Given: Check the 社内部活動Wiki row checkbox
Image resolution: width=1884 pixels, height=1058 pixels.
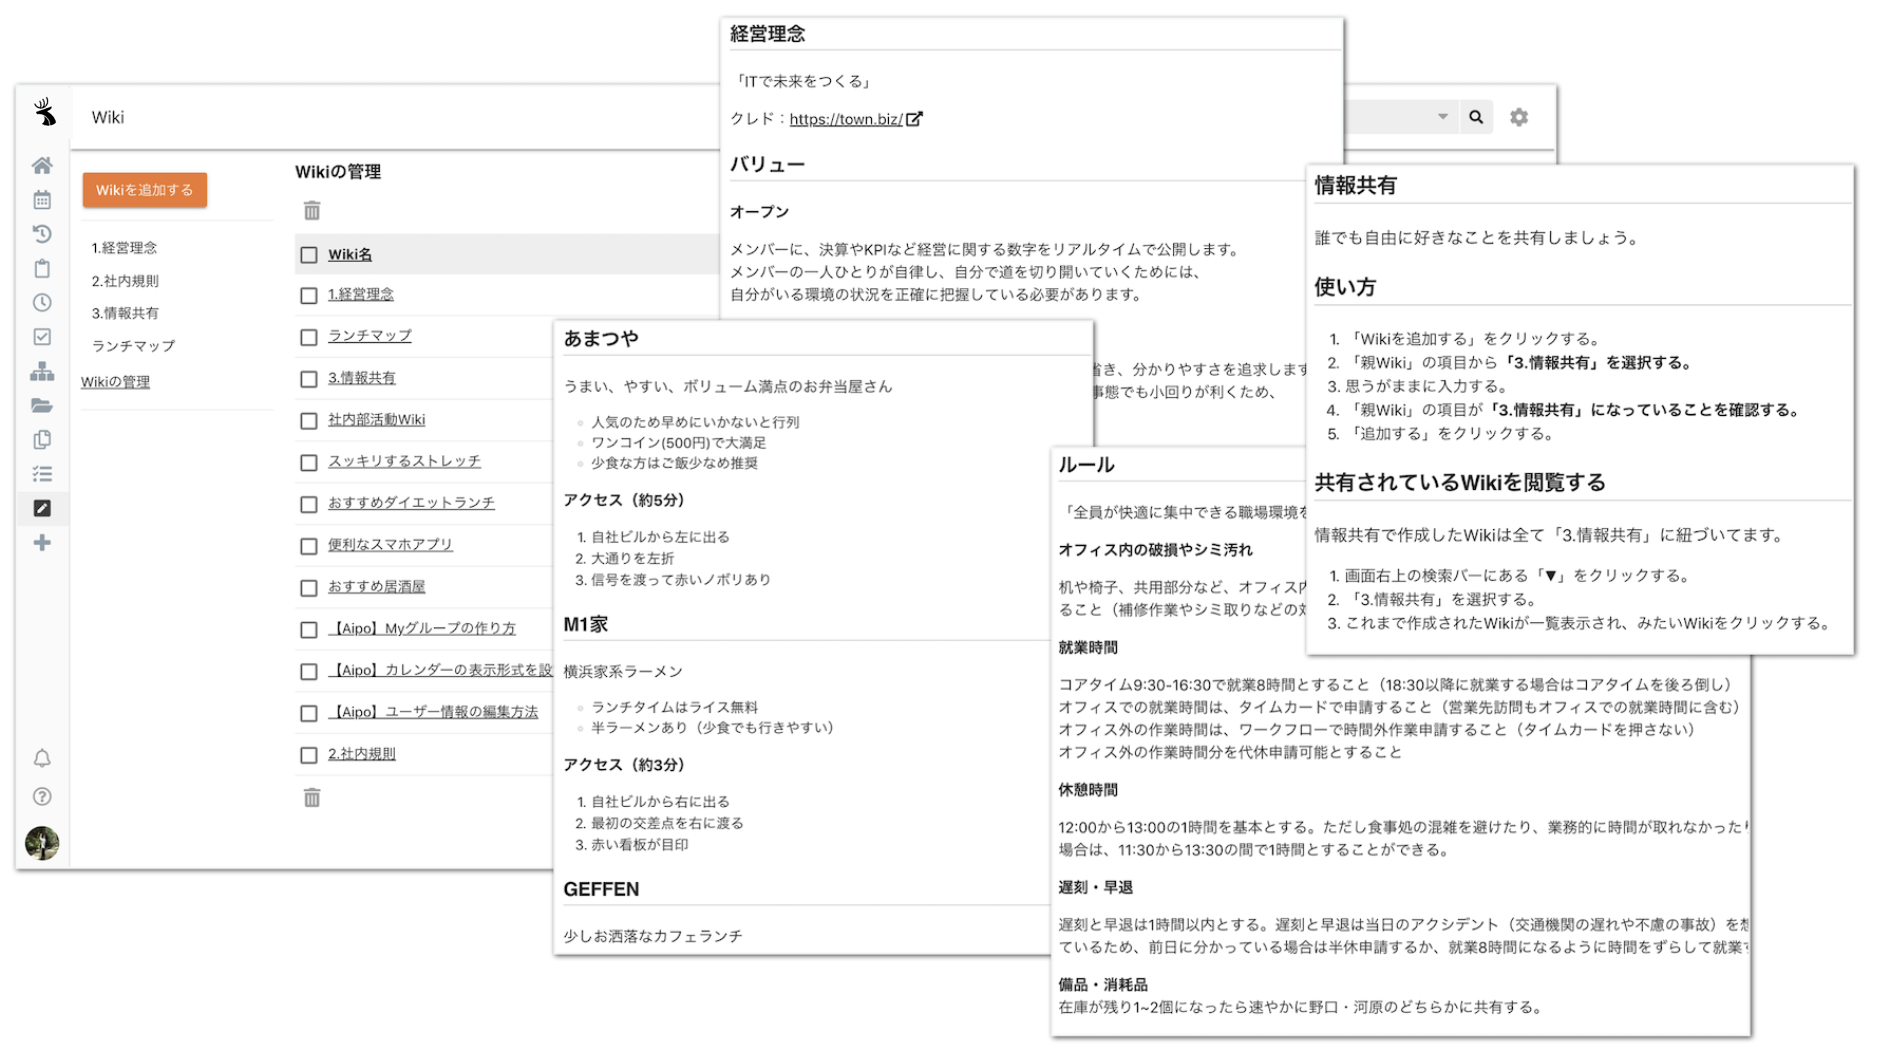Looking at the screenshot, I should pyautogui.click(x=309, y=421).
